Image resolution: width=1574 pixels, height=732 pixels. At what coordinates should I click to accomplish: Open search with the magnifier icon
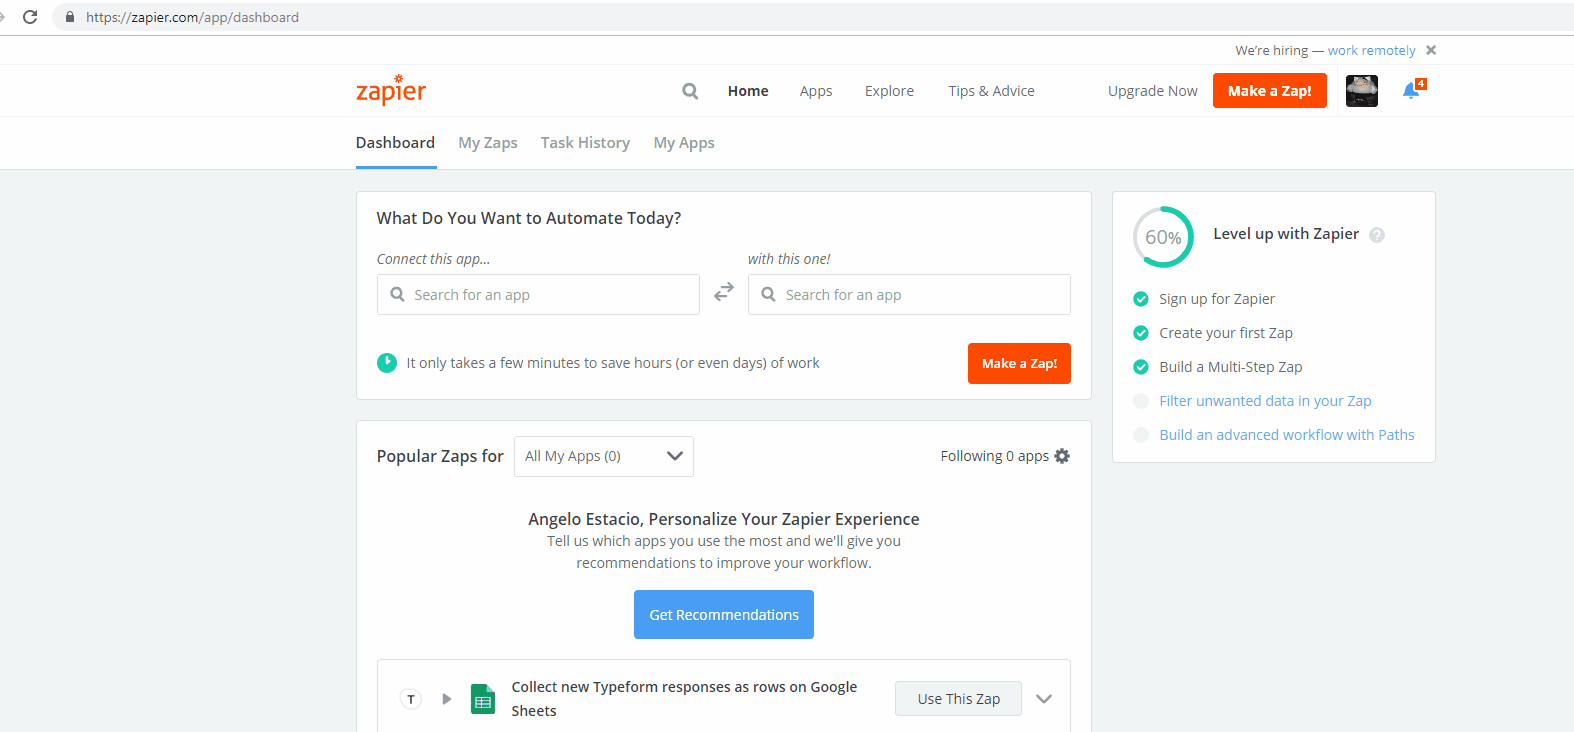[x=690, y=91]
